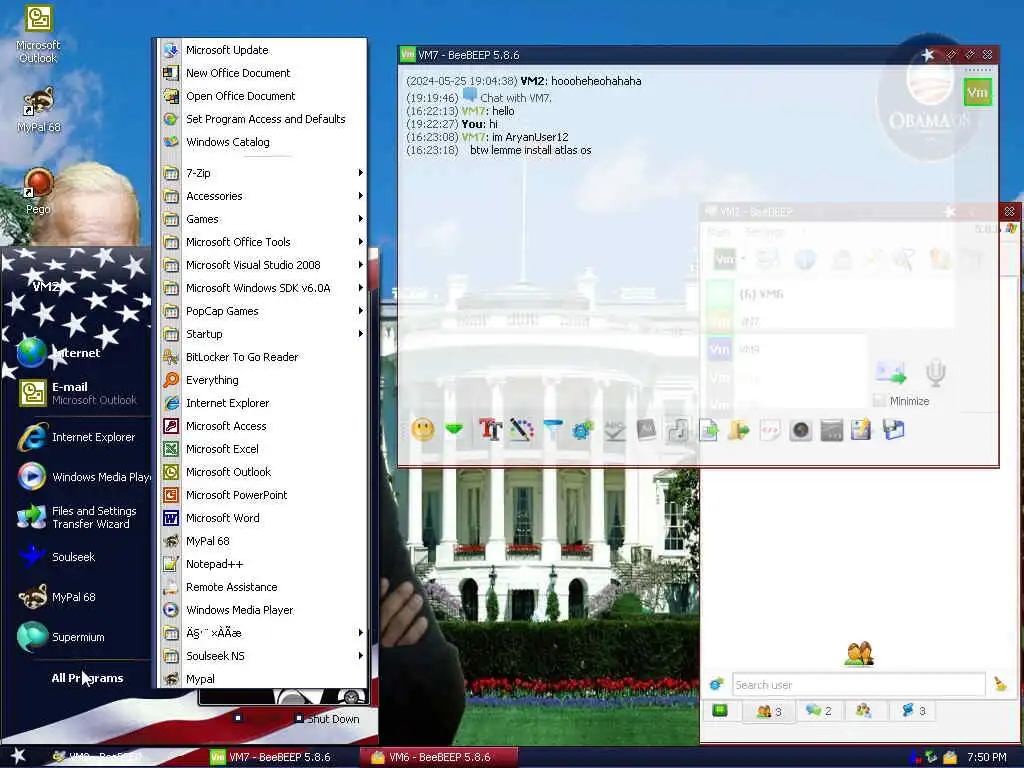Click Shut Down in Start menu

[327, 718]
